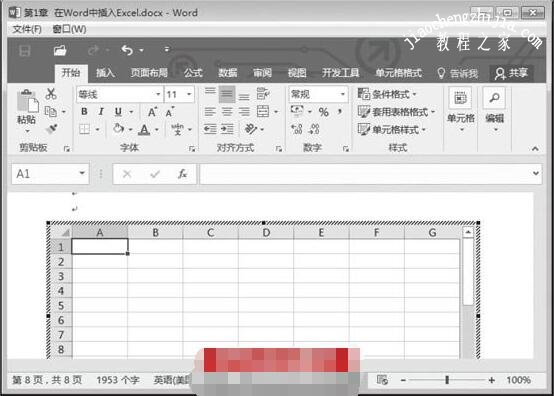Open the 单元格 cells dropdown
This screenshot has height=396, width=554.
click(461, 110)
